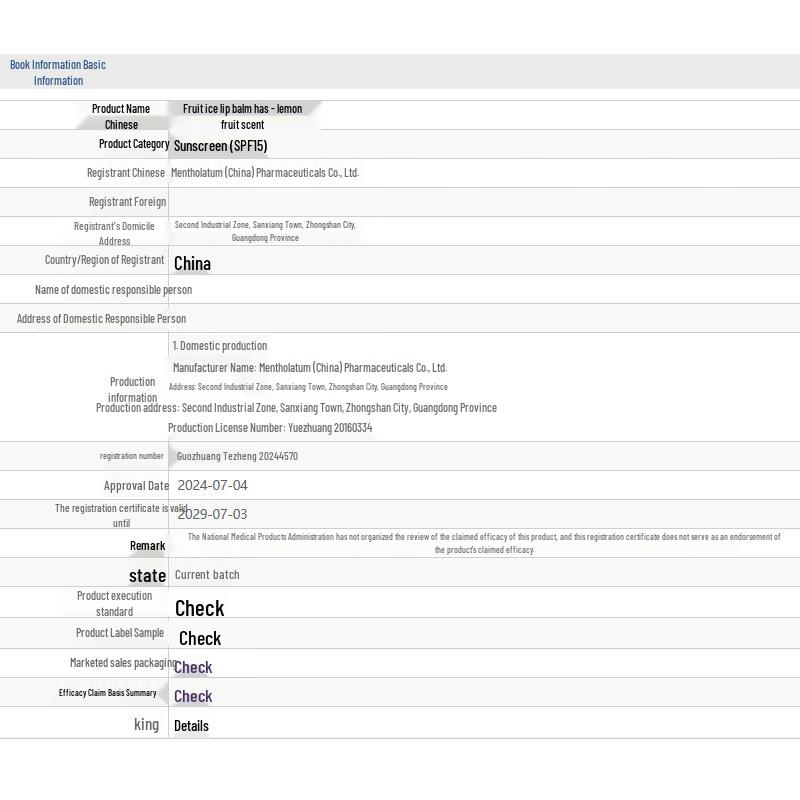Image resolution: width=800 pixels, height=800 pixels.
Task: Click the National Medical Products Administration remark text
Action: click(484, 543)
